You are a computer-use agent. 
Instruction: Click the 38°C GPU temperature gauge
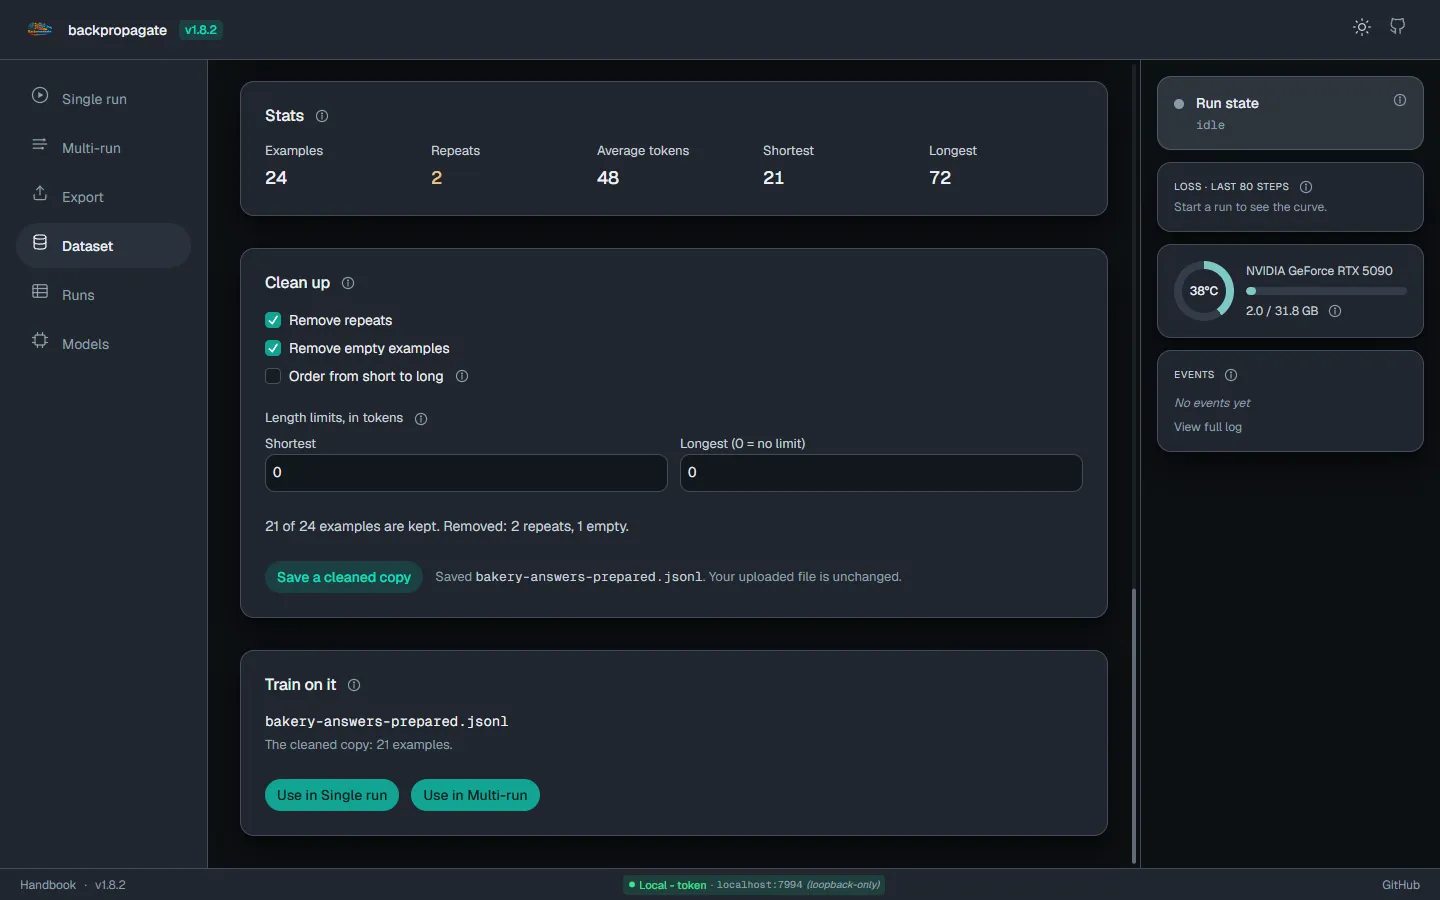click(1204, 291)
